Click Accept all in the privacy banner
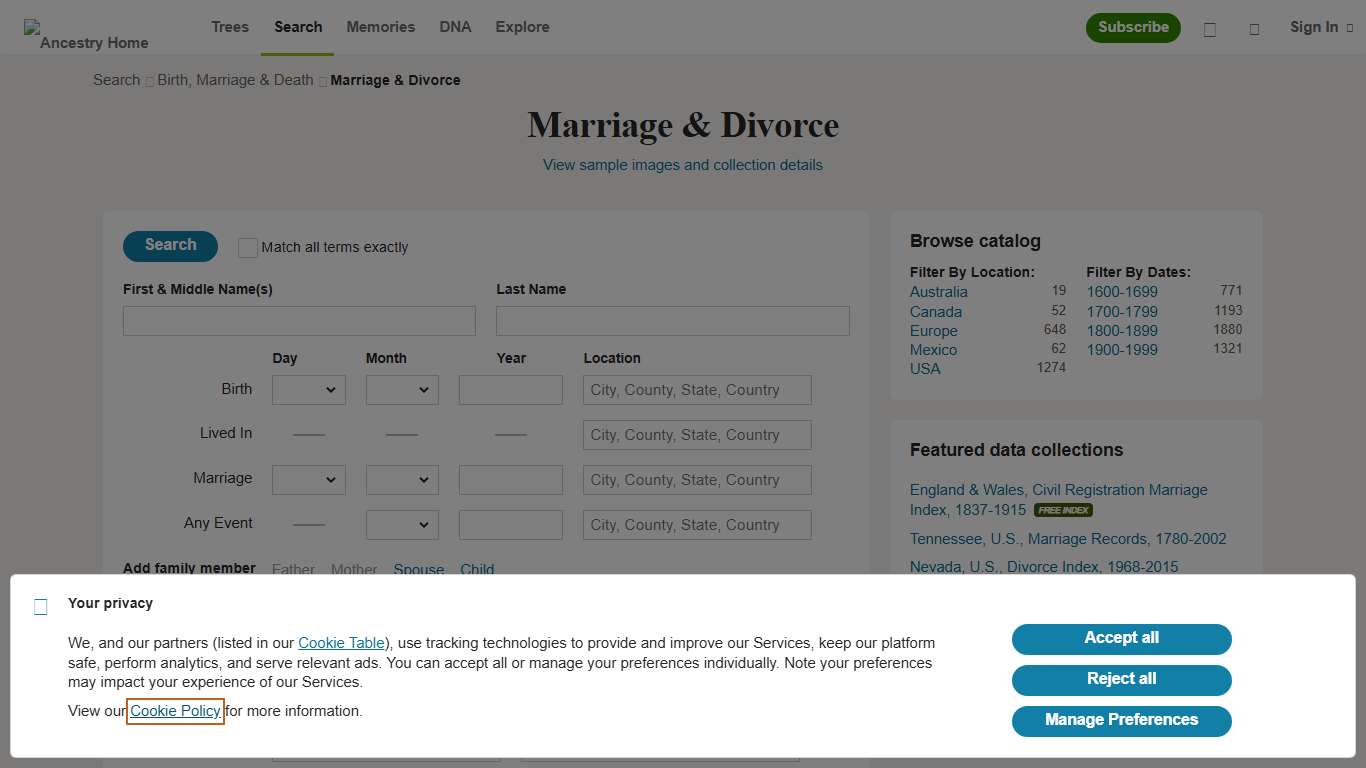Viewport: 1366px width, 768px height. pyautogui.click(x=1120, y=639)
